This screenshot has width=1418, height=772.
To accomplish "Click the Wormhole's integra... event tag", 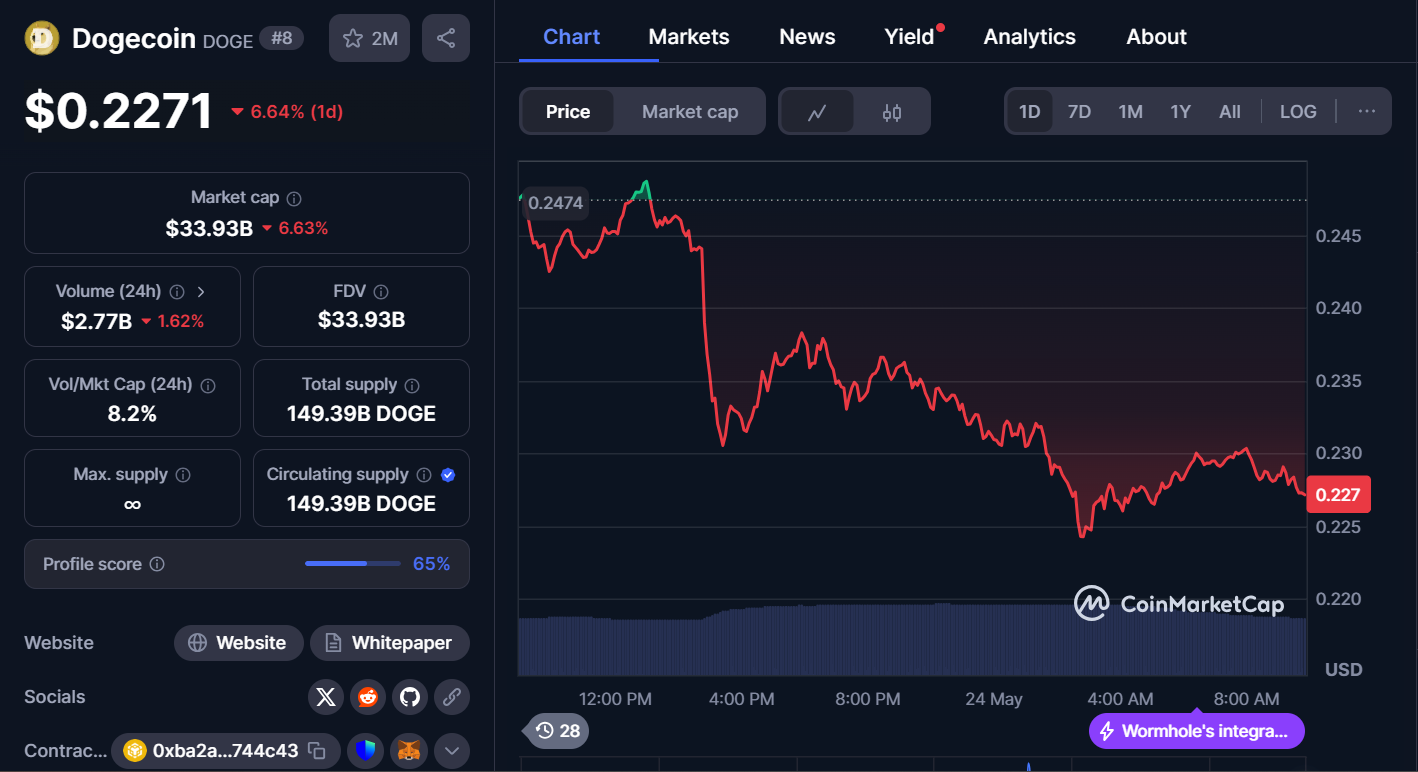I will (1197, 731).
